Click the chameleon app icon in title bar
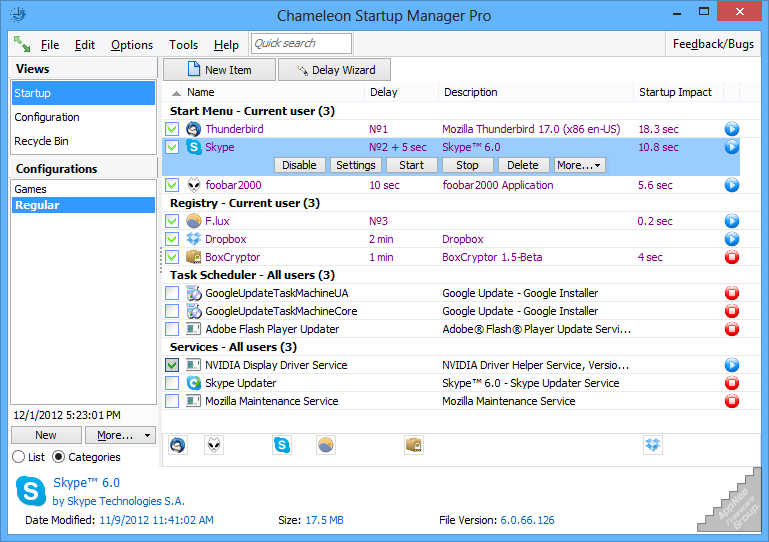This screenshot has width=769, height=542. click(18, 15)
